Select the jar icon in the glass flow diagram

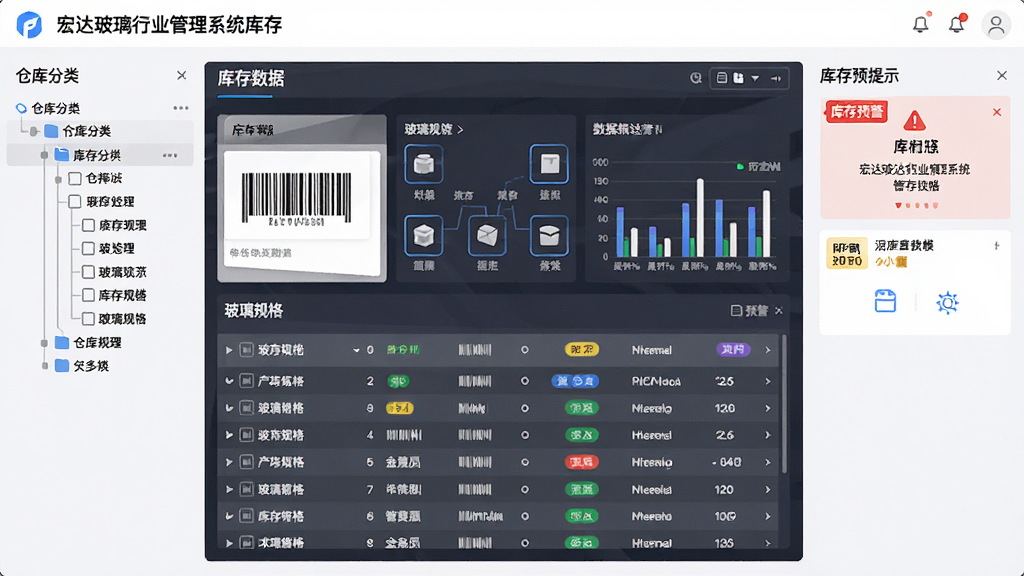pos(424,163)
